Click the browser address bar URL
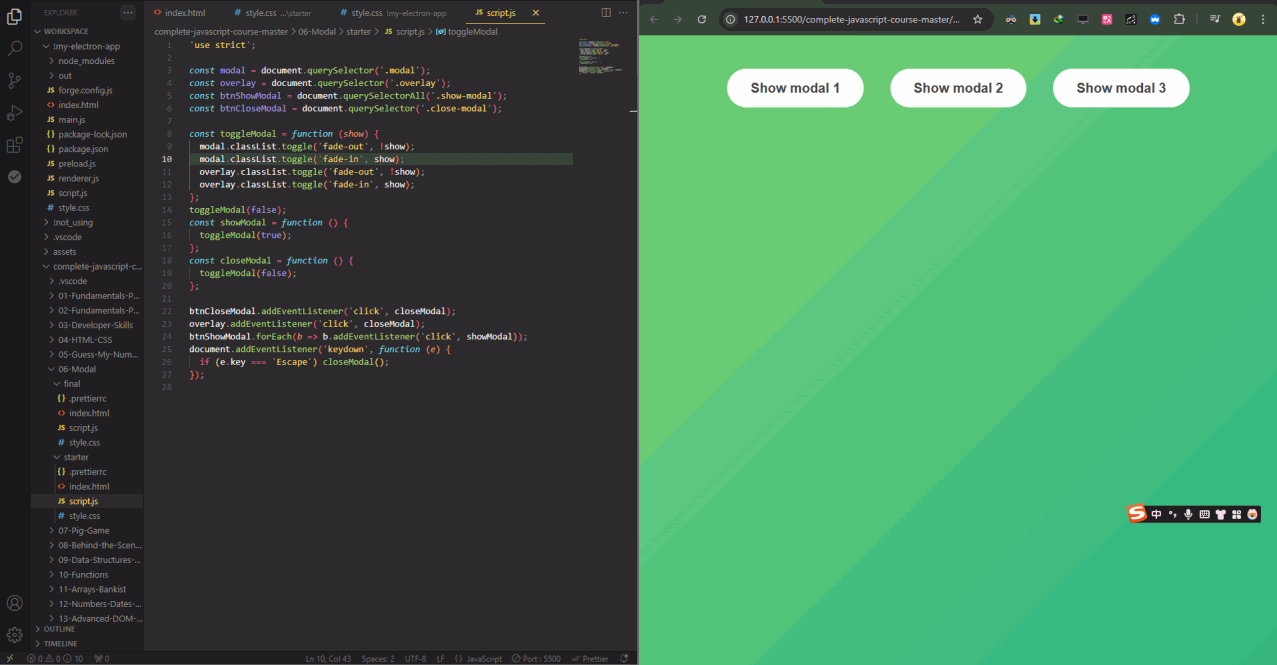Screen dimensions: 1277x665 click(850, 19)
